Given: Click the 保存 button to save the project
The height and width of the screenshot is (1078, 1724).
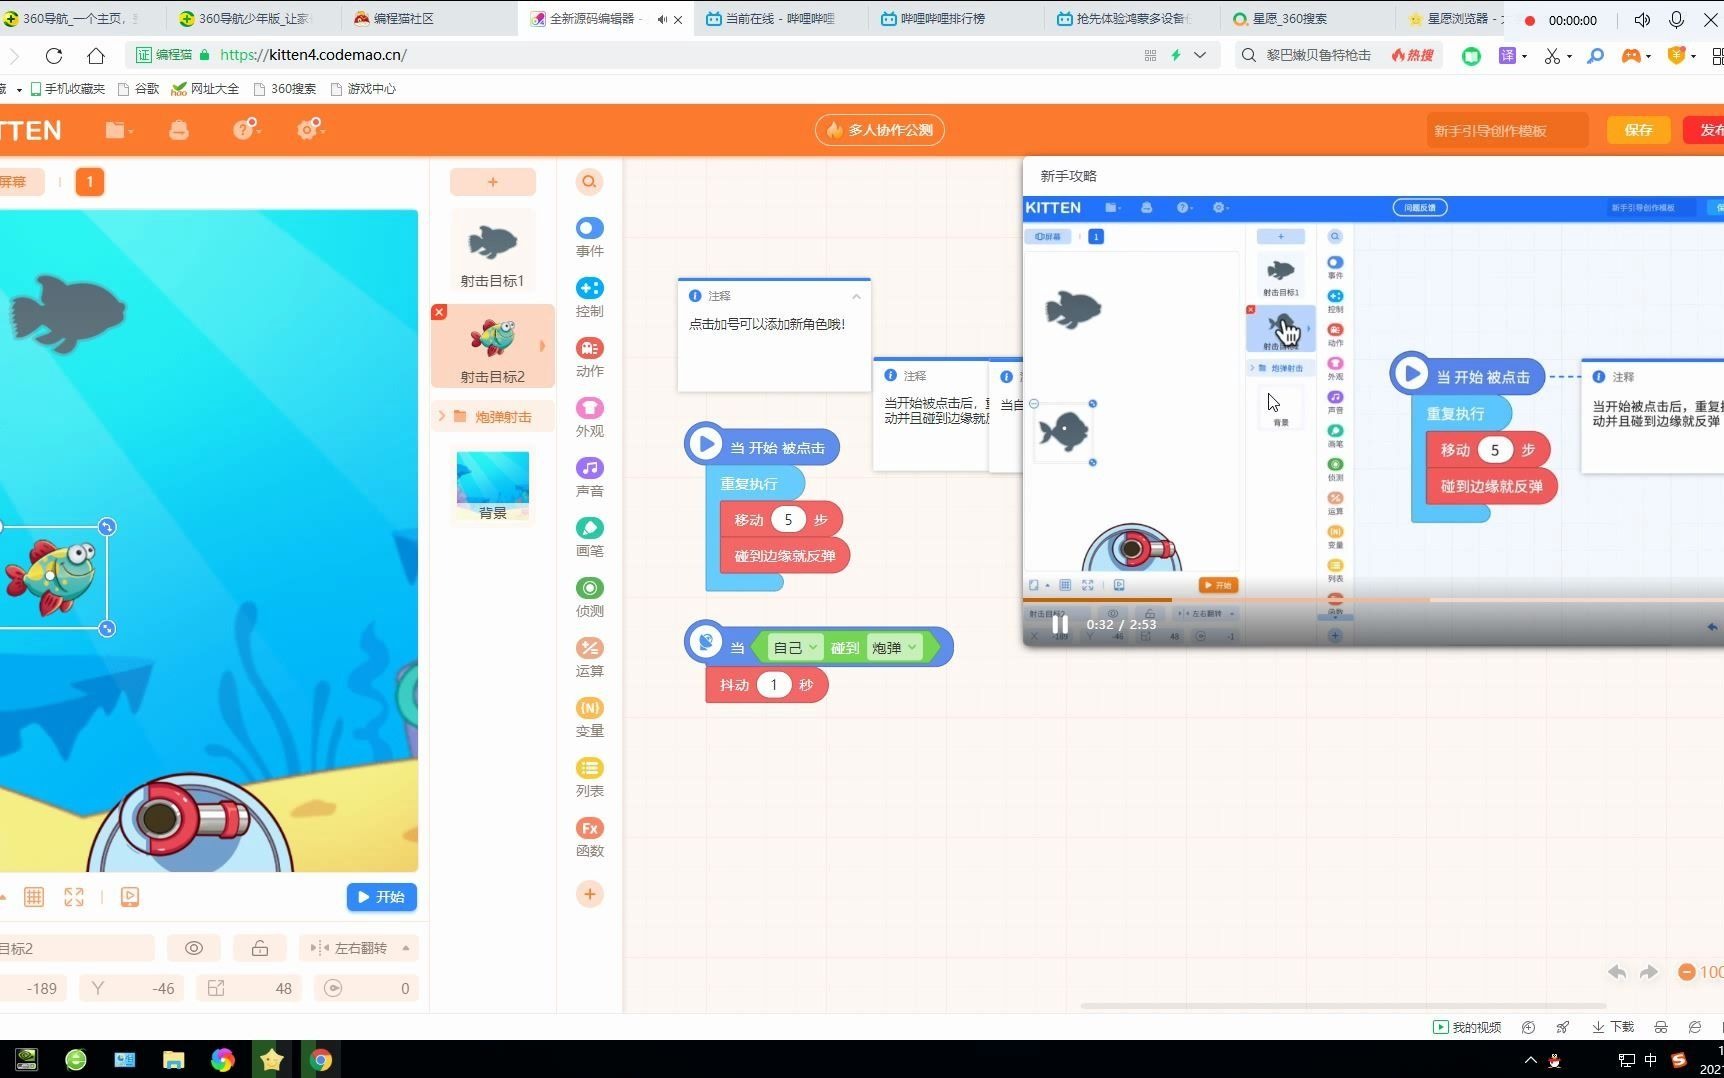Looking at the screenshot, I should click(x=1637, y=129).
